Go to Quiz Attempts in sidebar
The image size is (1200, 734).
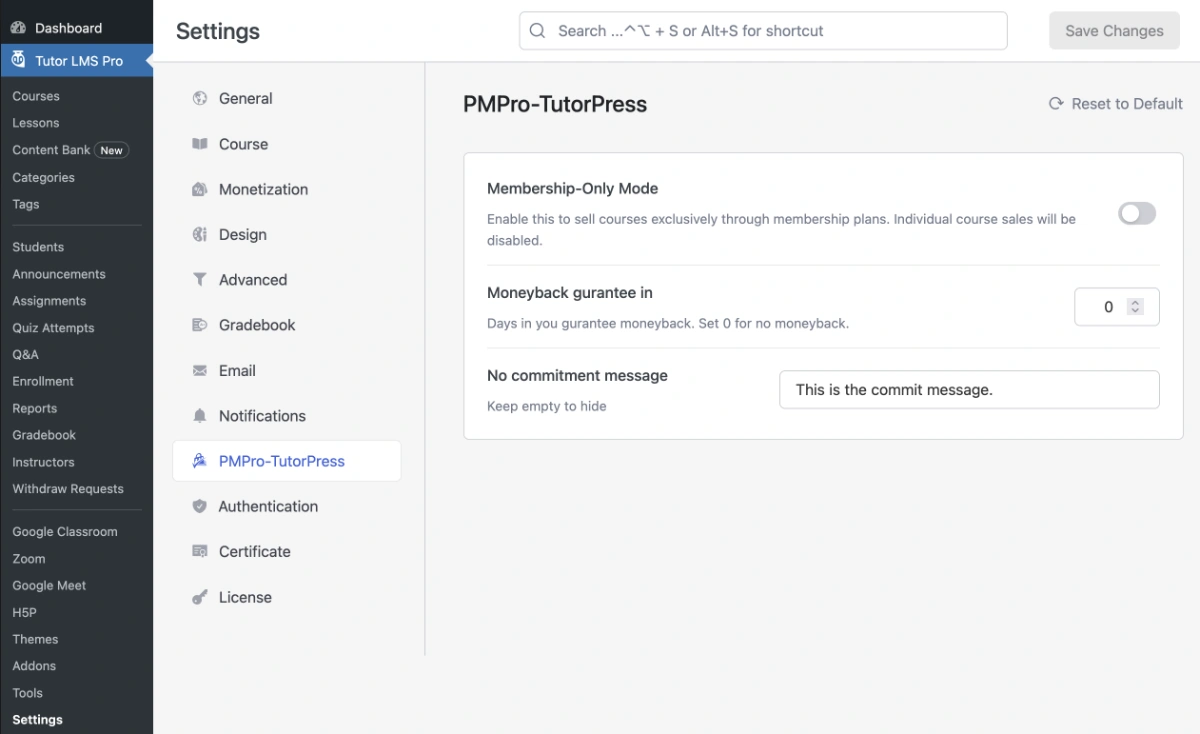pyautogui.click(x=53, y=327)
